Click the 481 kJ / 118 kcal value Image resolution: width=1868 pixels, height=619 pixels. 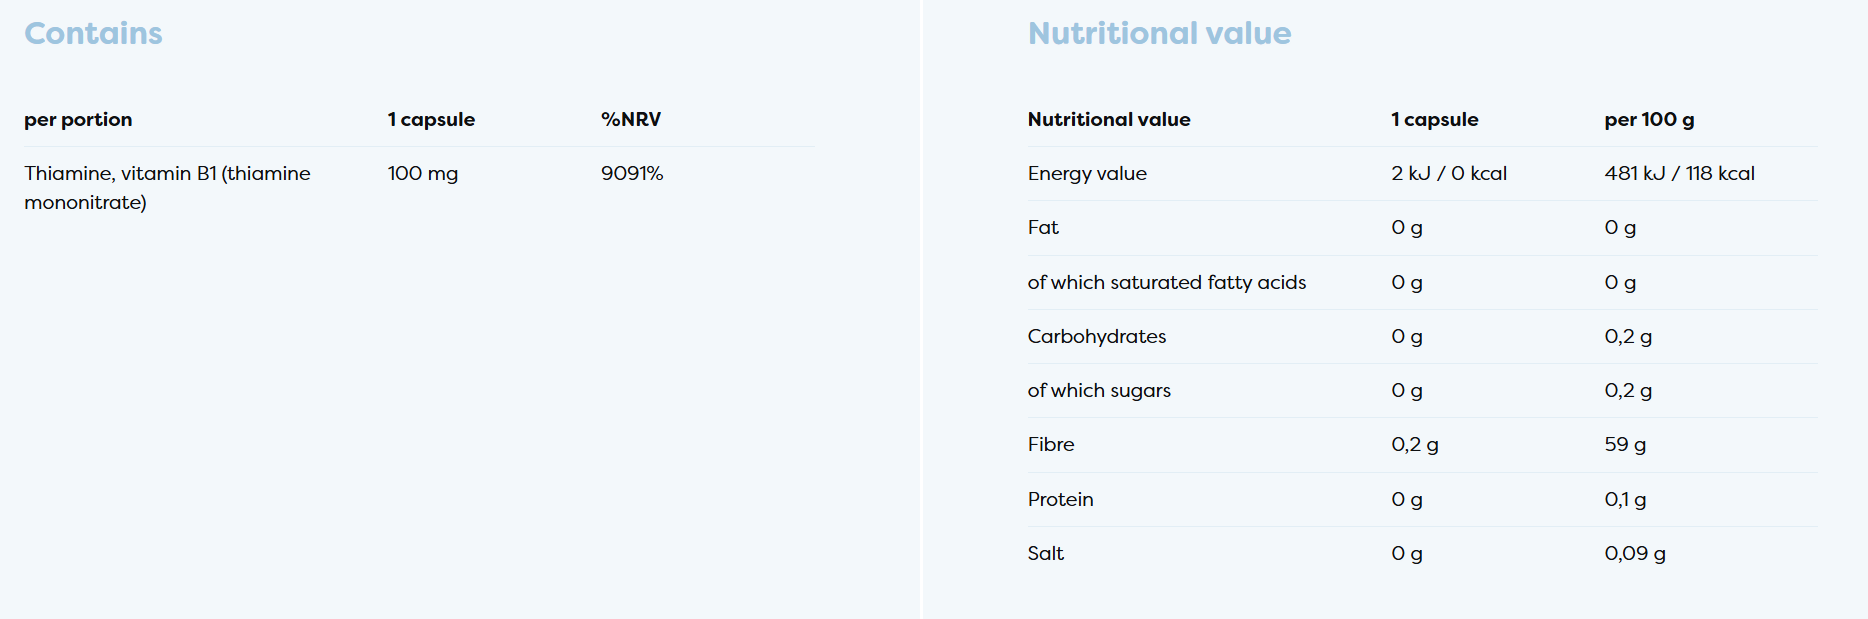click(1679, 173)
